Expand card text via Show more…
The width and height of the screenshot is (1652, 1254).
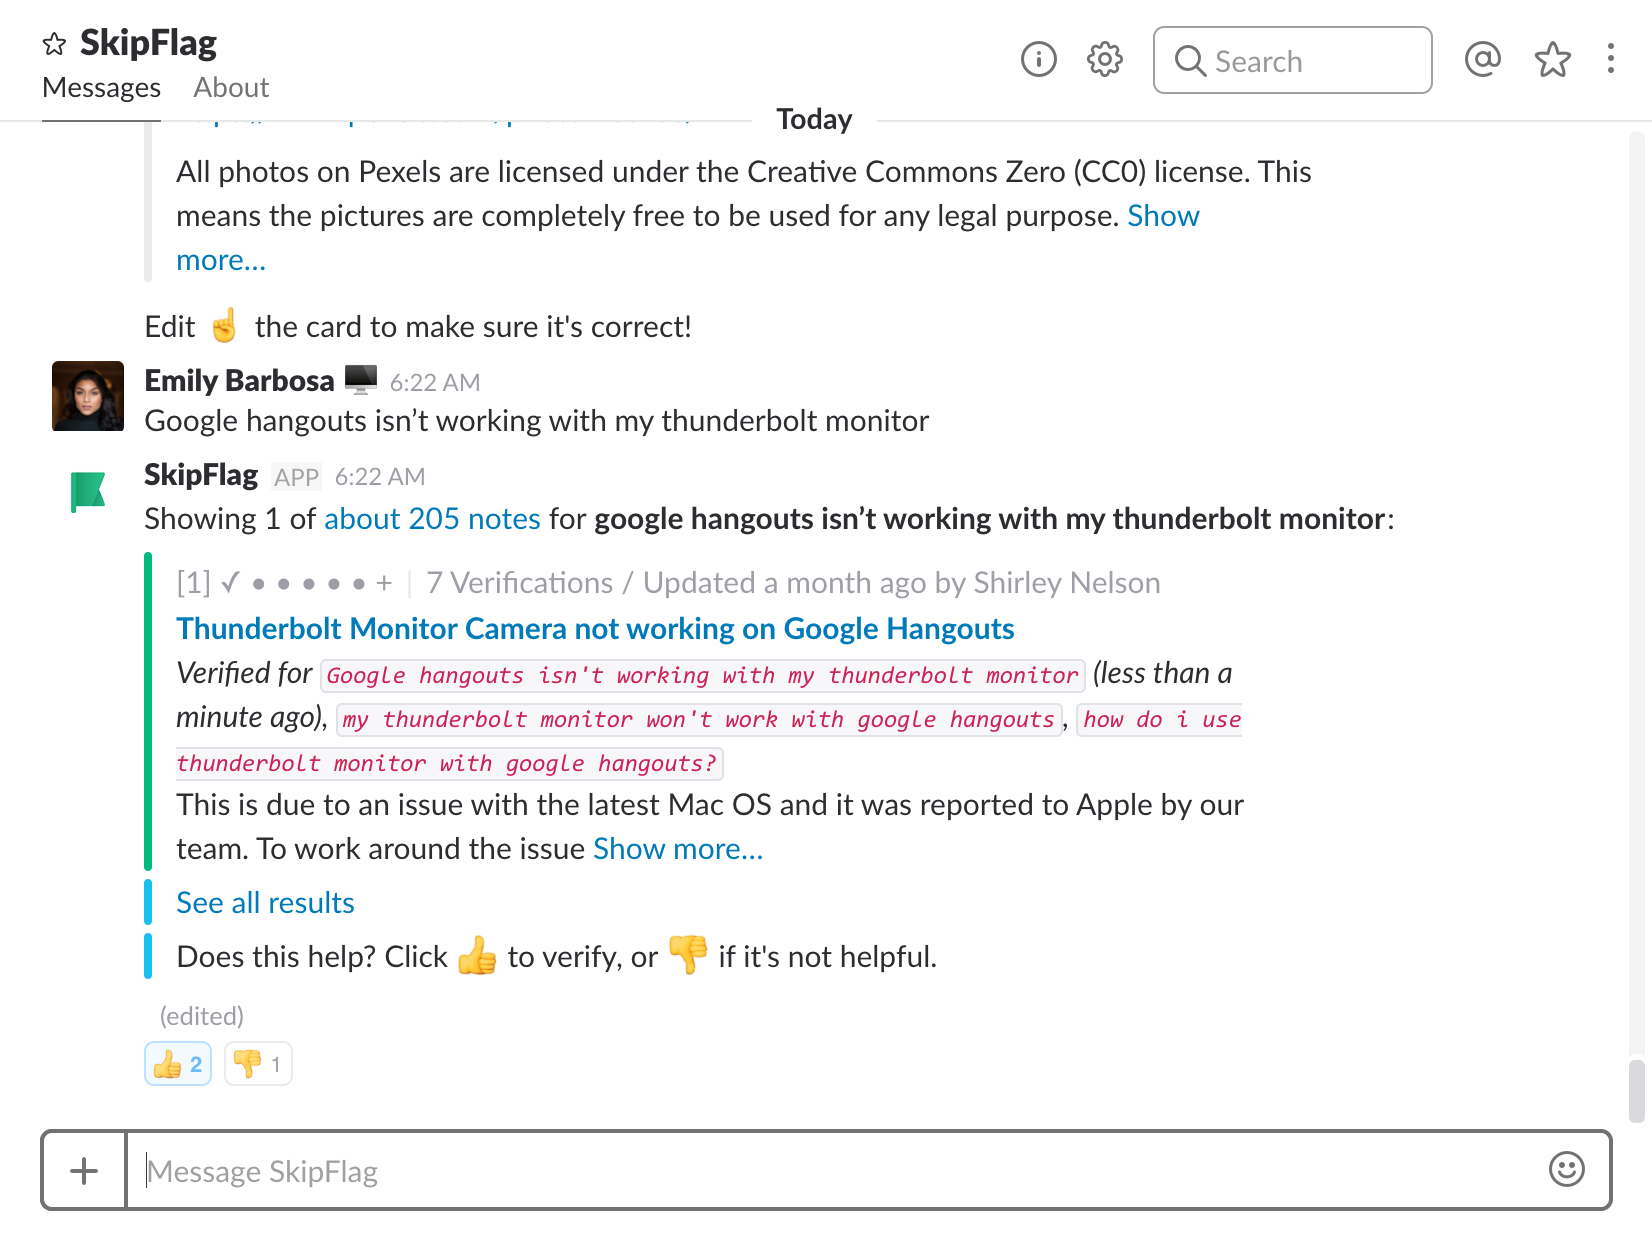pos(678,849)
